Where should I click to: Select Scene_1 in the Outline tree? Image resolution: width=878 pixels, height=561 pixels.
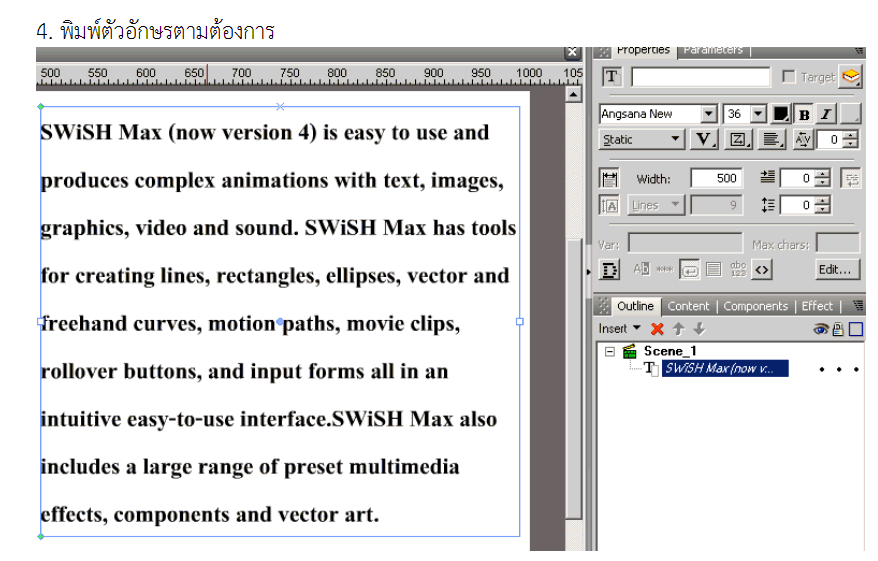pyautogui.click(x=670, y=351)
